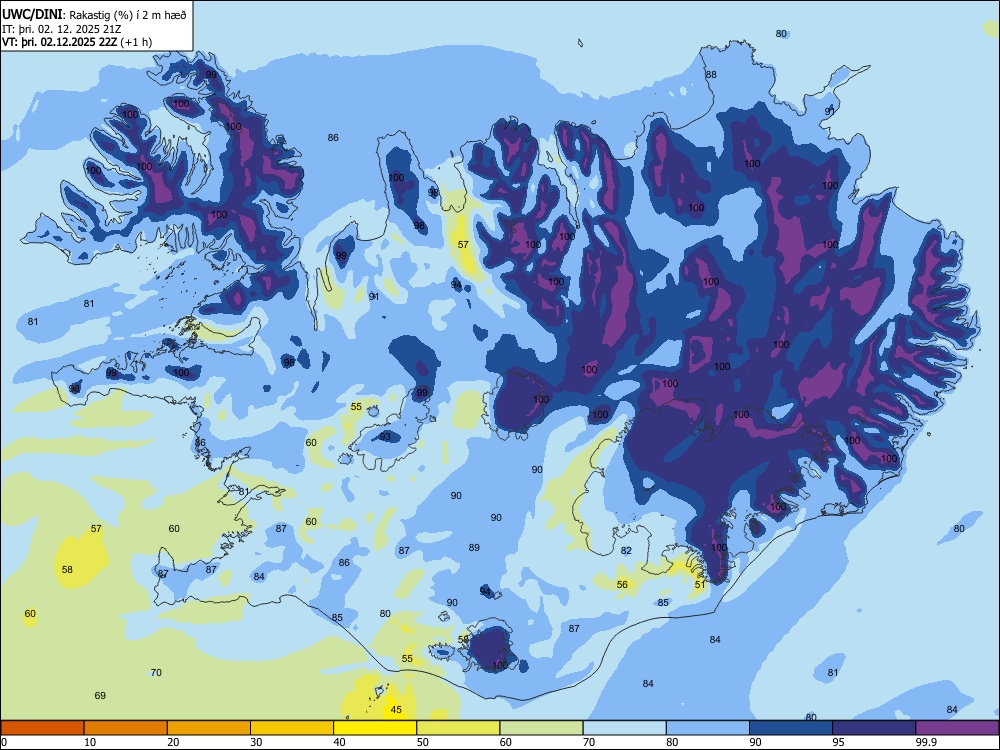Click the legend tick label '95'
Screen dimensions: 1000x750
click(838, 742)
